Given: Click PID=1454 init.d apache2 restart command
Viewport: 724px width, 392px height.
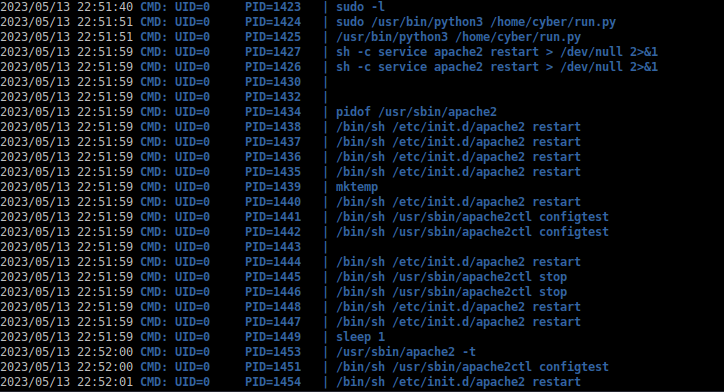Looking at the screenshot, I should 458,382.
